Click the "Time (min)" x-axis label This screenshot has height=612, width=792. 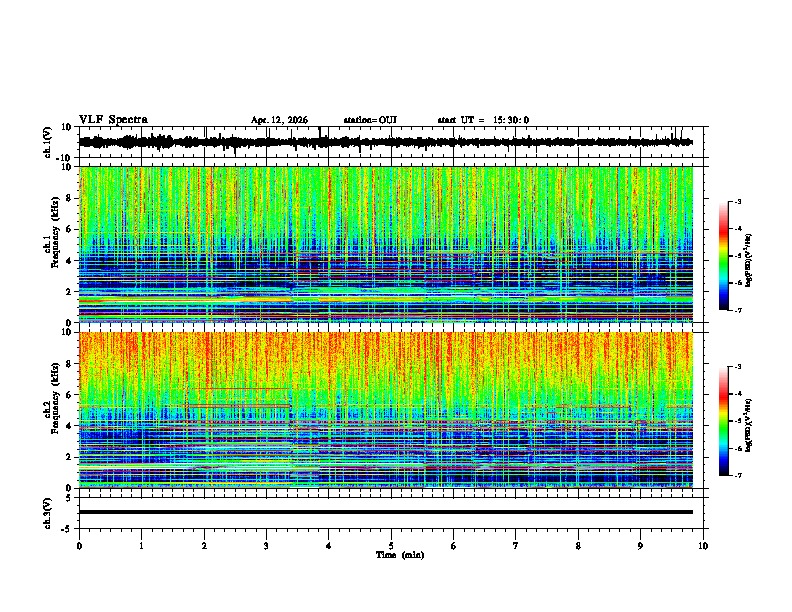[x=400, y=555]
